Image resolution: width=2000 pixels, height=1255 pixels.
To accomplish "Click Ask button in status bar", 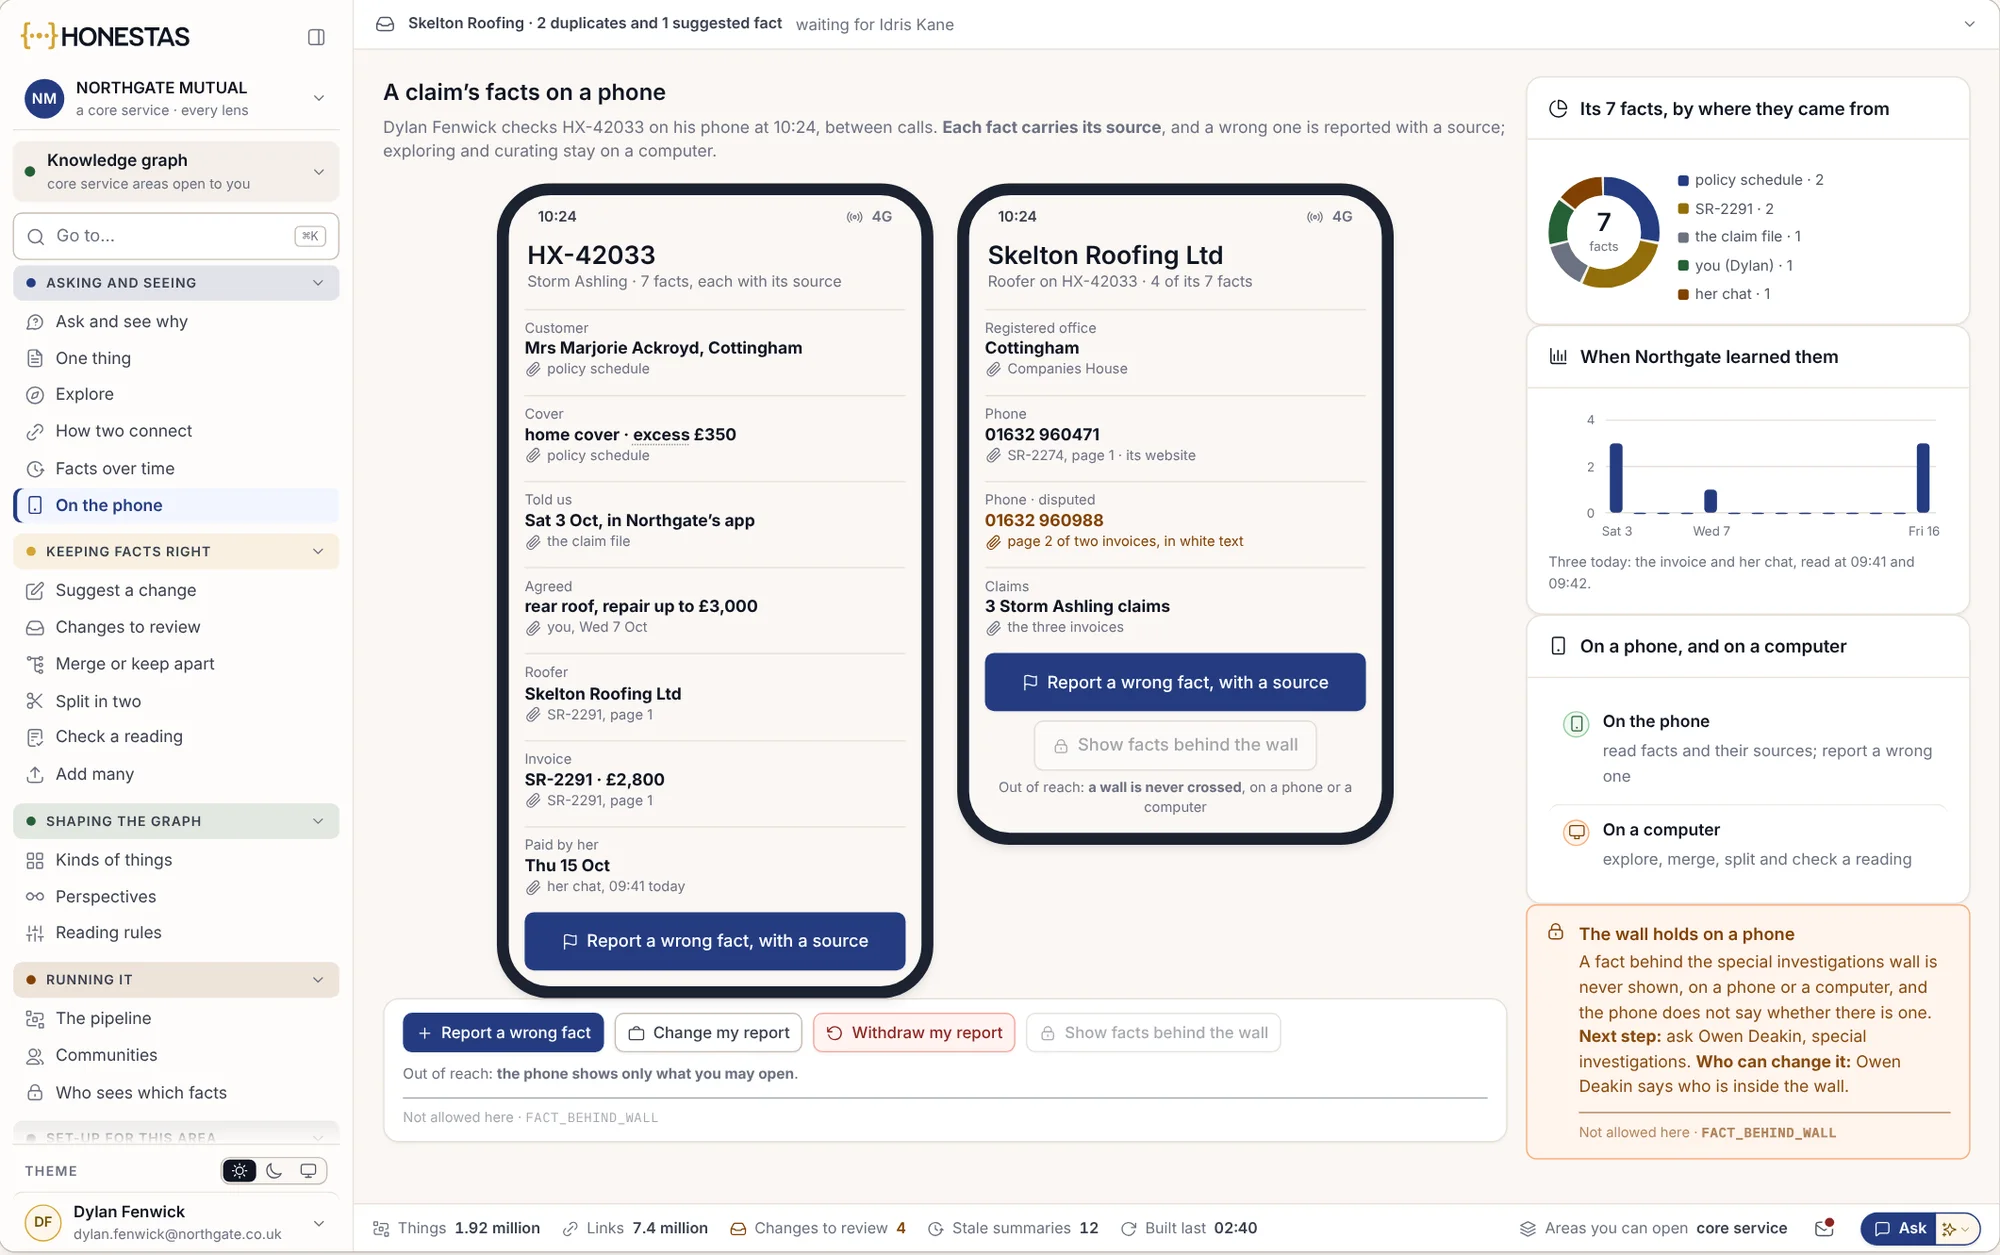I will pos(1899,1228).
